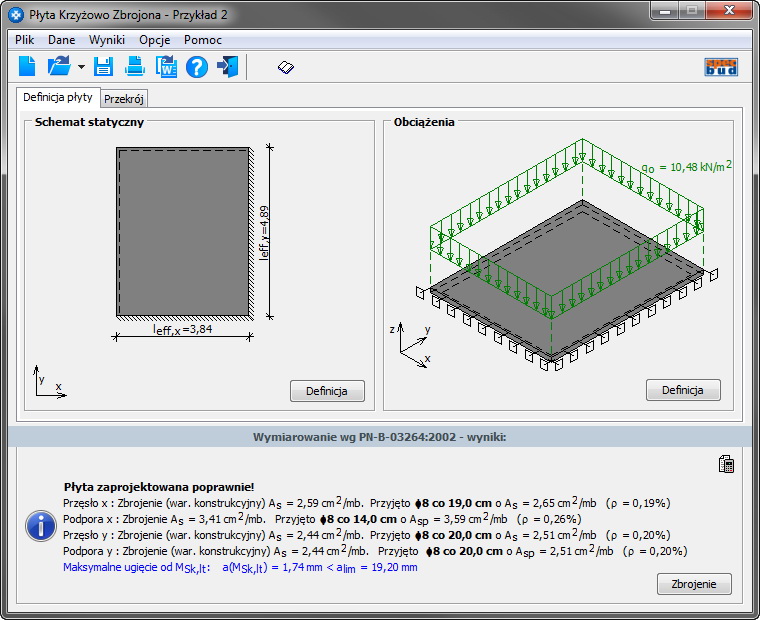
Task: Click the Print toolbar icon
Action: click(134, 67)
